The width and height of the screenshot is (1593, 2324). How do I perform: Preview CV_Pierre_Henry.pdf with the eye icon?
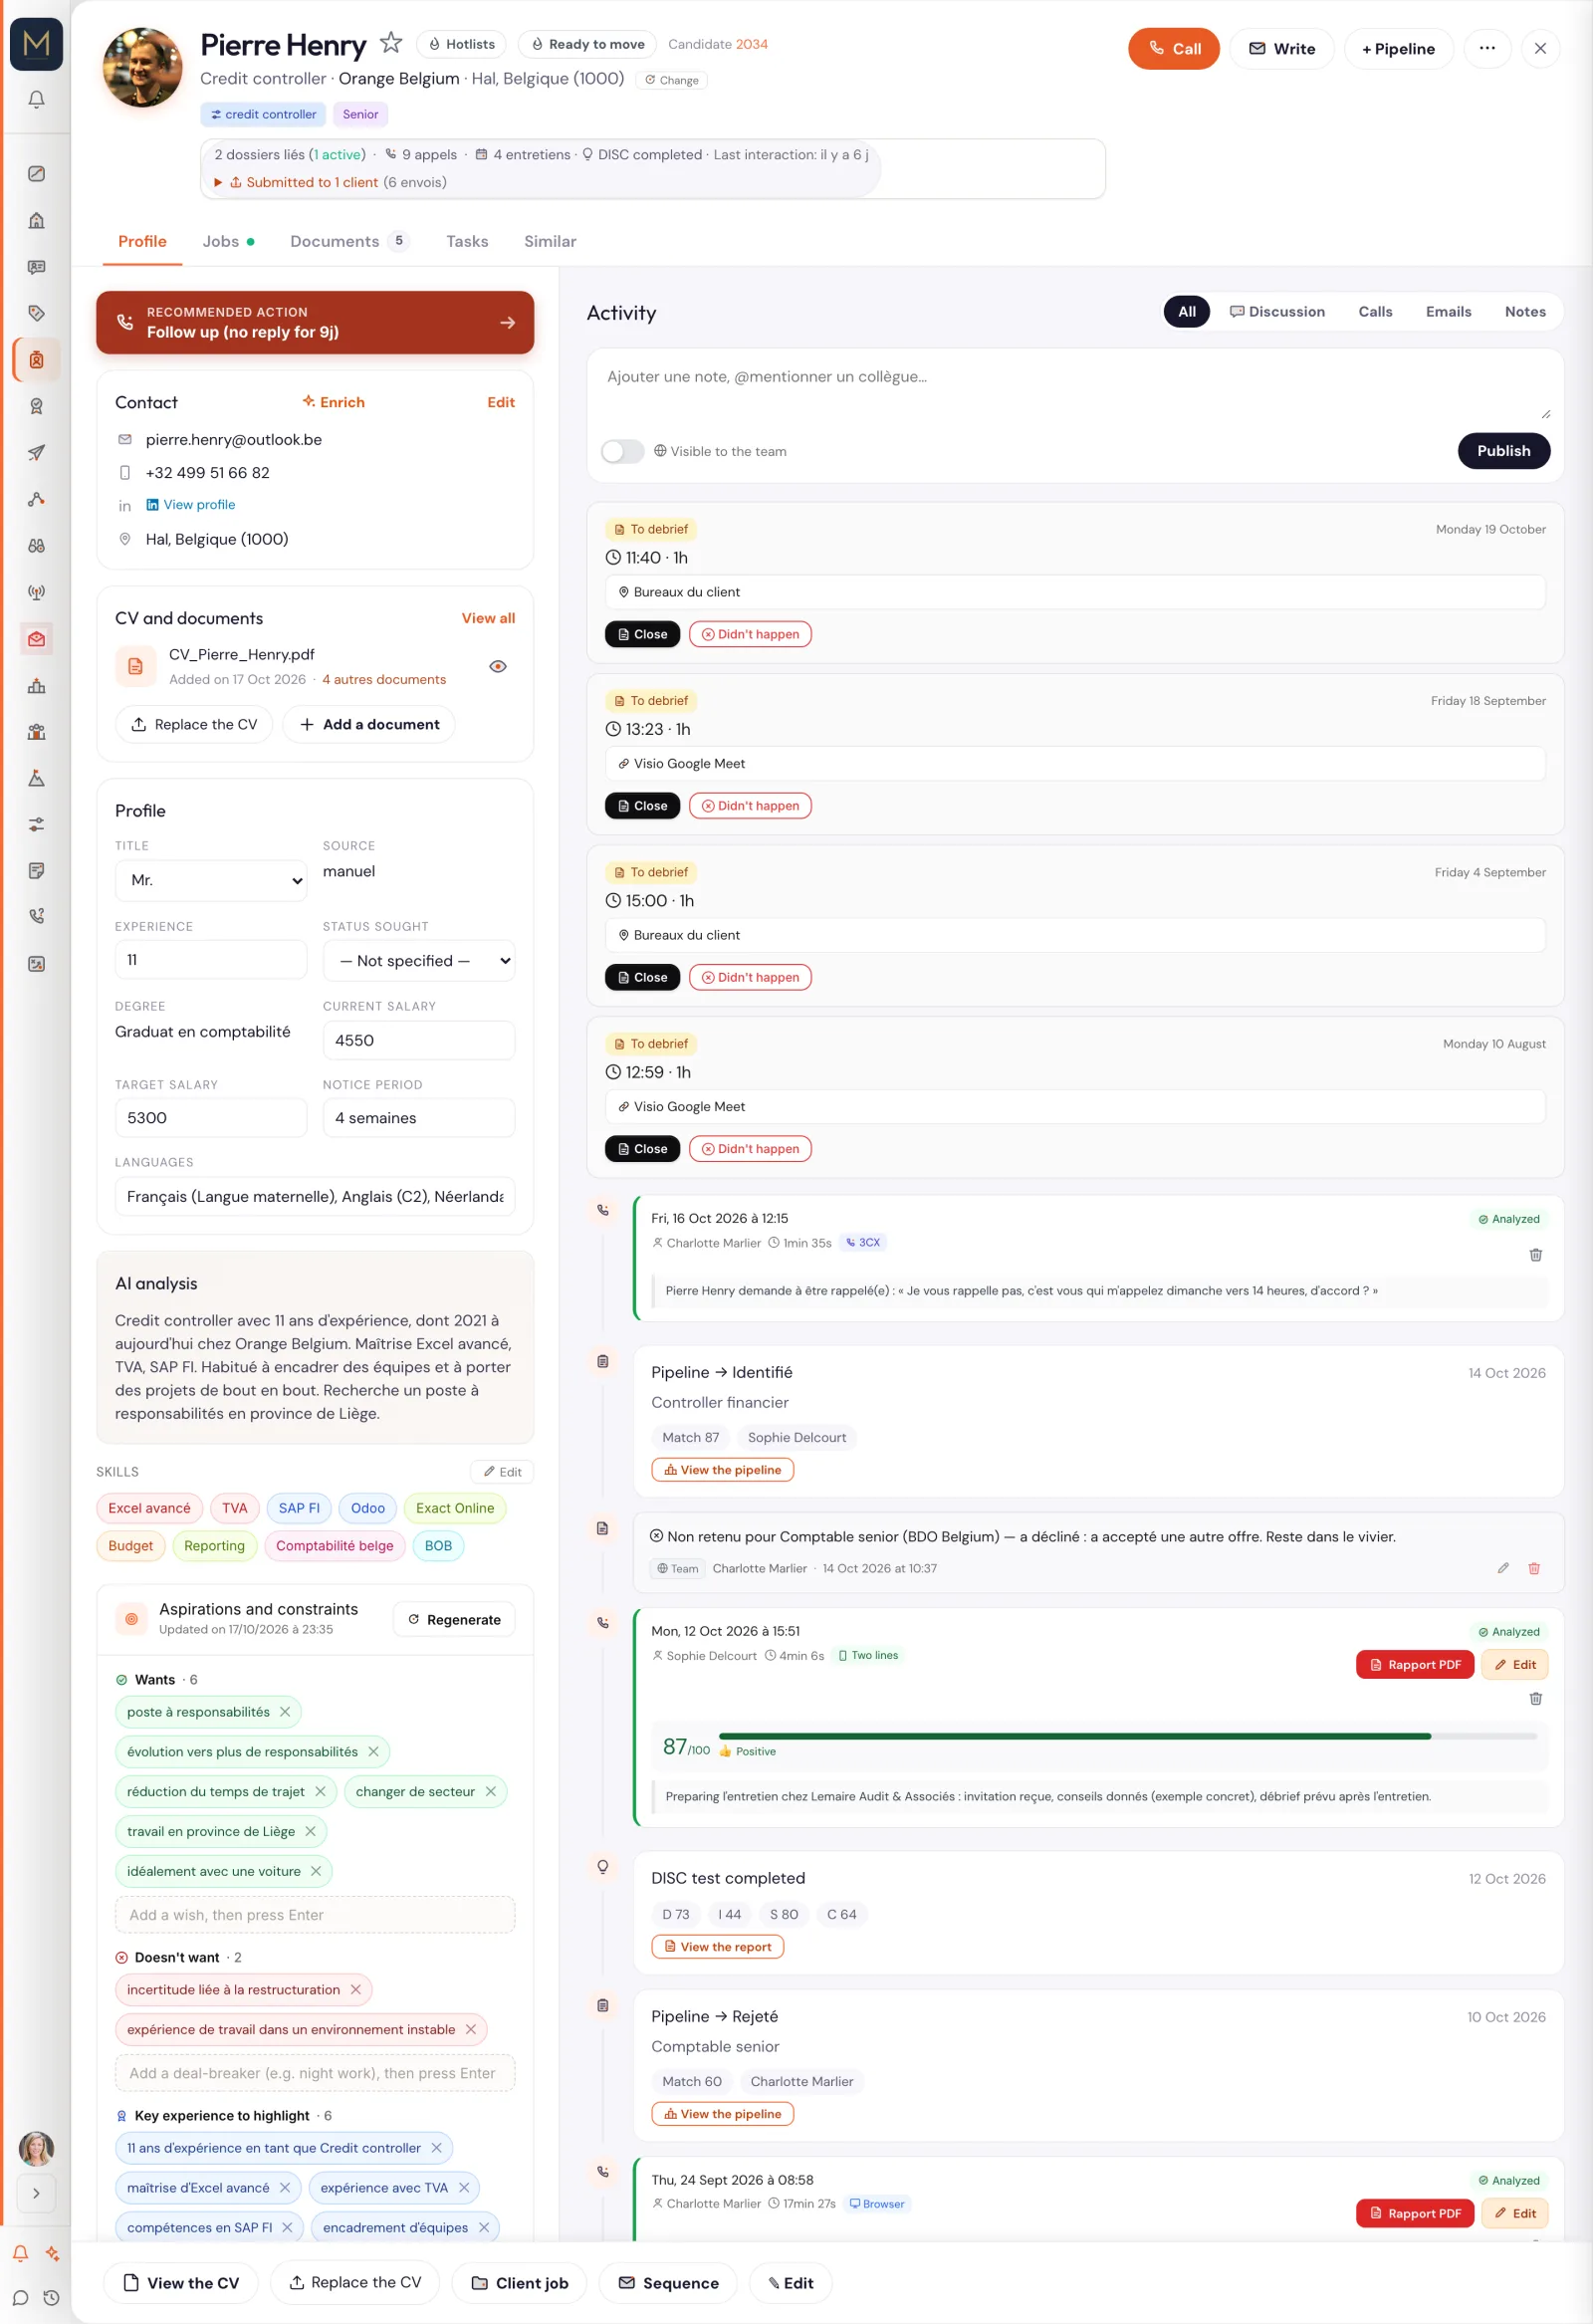click(x=497, y=666)
